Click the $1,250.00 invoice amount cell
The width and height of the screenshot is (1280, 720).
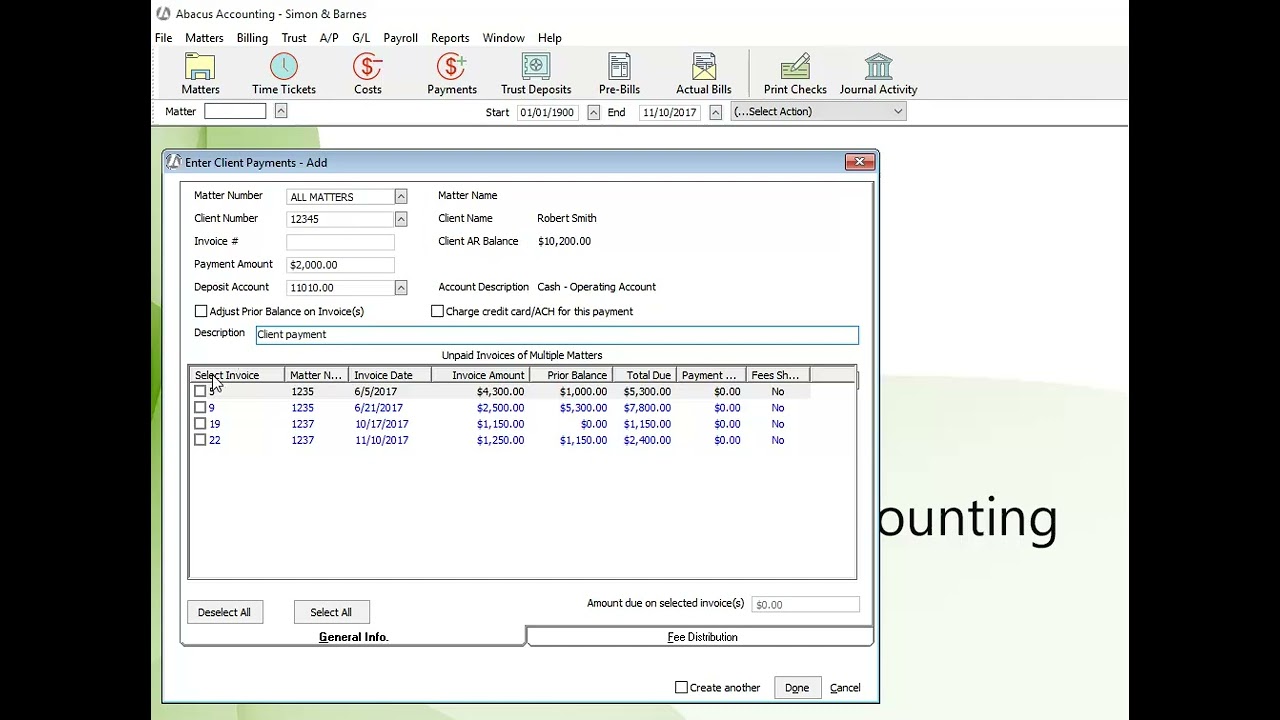click(x=500, y=440)
